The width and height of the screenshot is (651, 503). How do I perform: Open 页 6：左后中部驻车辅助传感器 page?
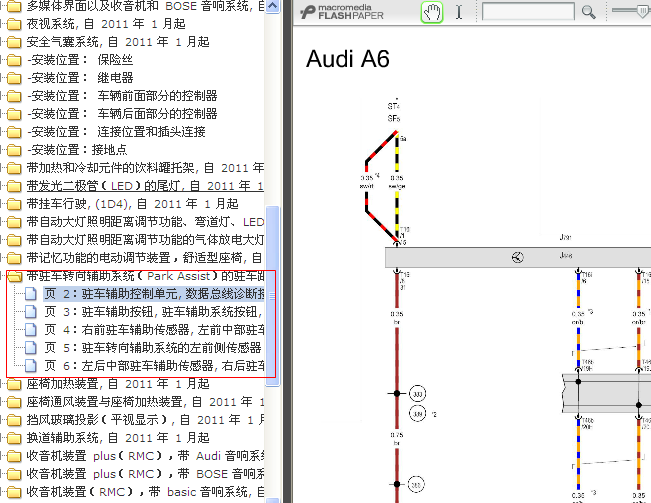(154, 366)
